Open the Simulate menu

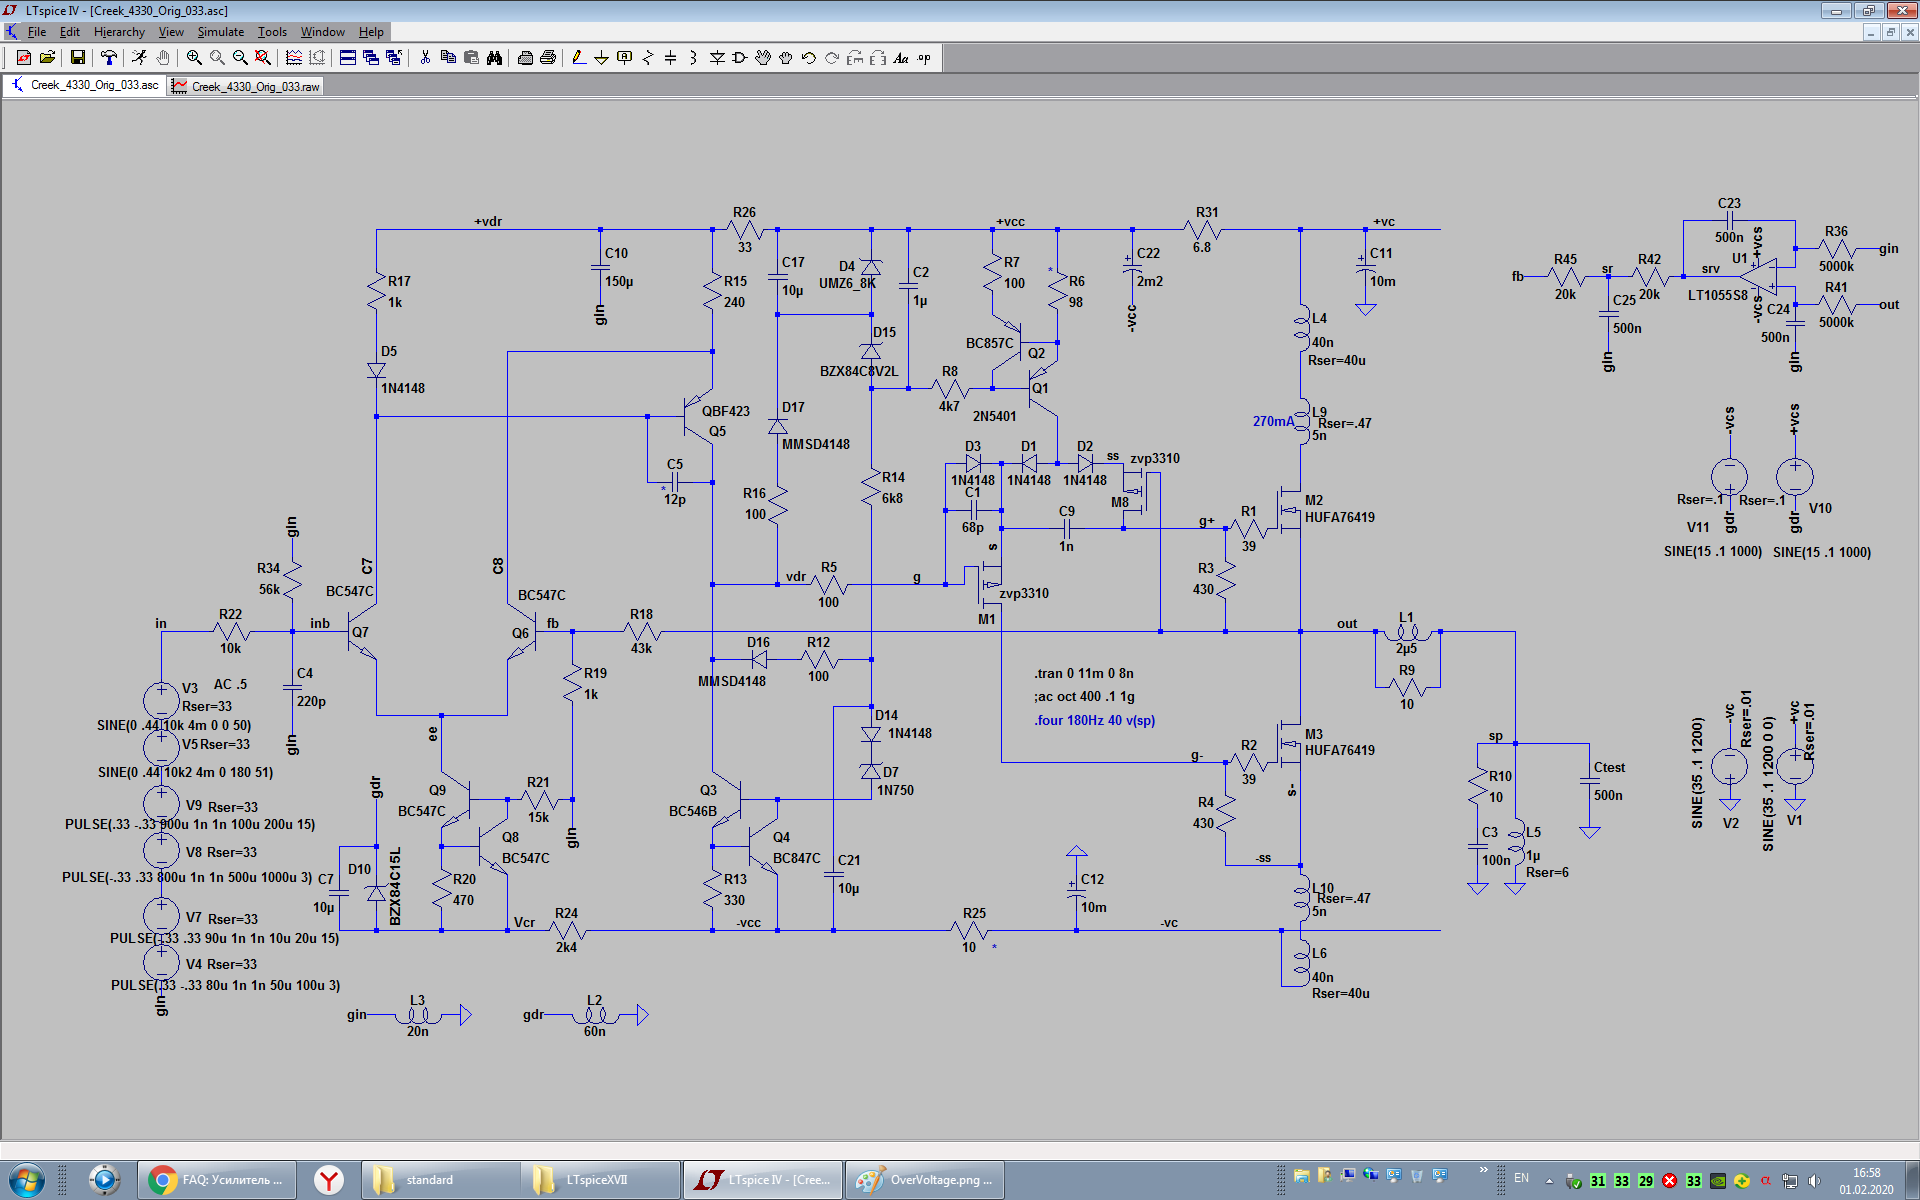220,32
